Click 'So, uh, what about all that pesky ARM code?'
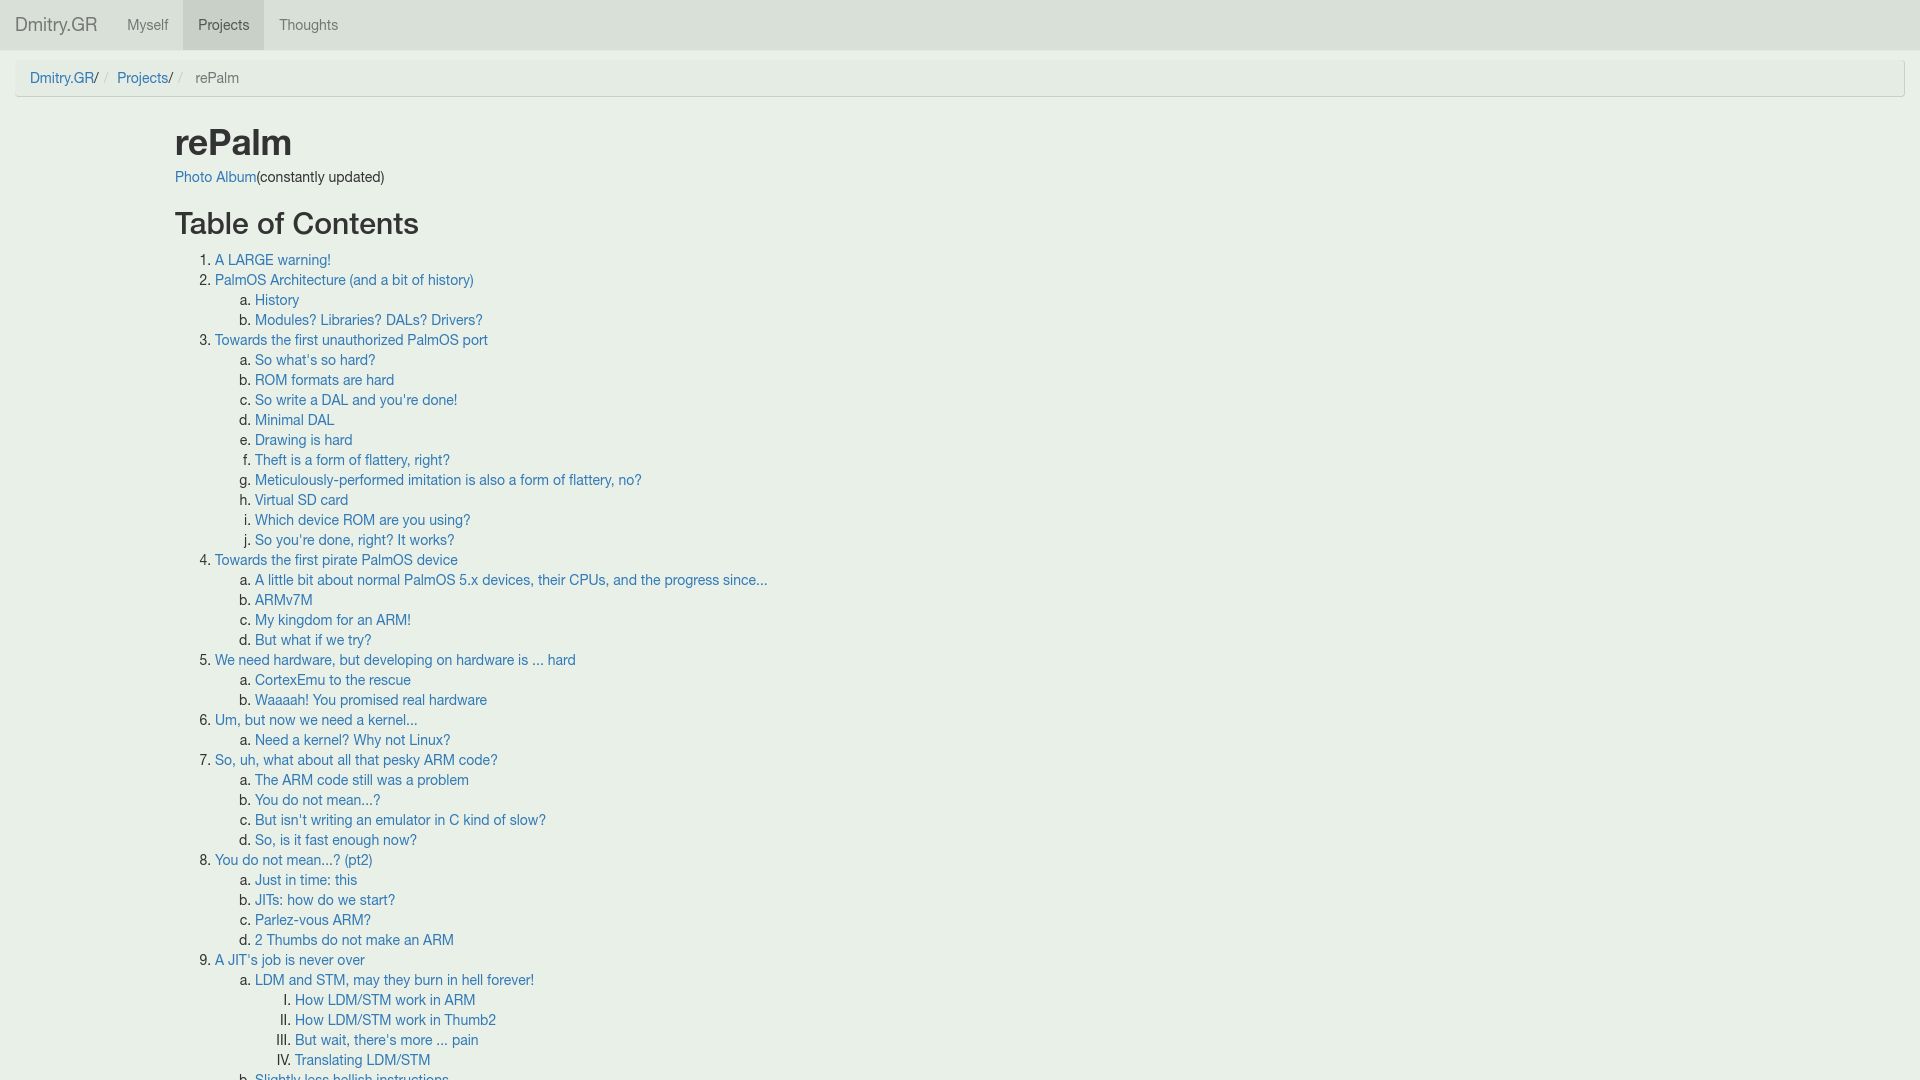Viewport: 1920px width, 1080px height. pos(356,760)
